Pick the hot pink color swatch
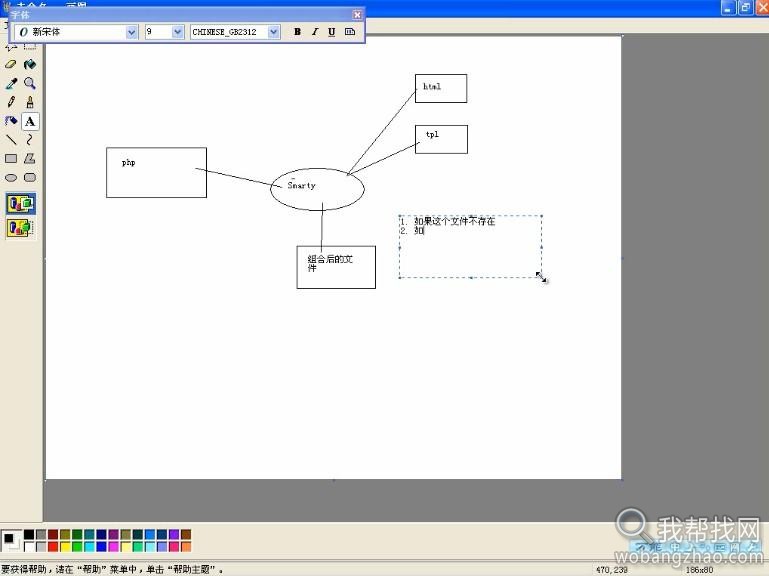 point(174,547)
